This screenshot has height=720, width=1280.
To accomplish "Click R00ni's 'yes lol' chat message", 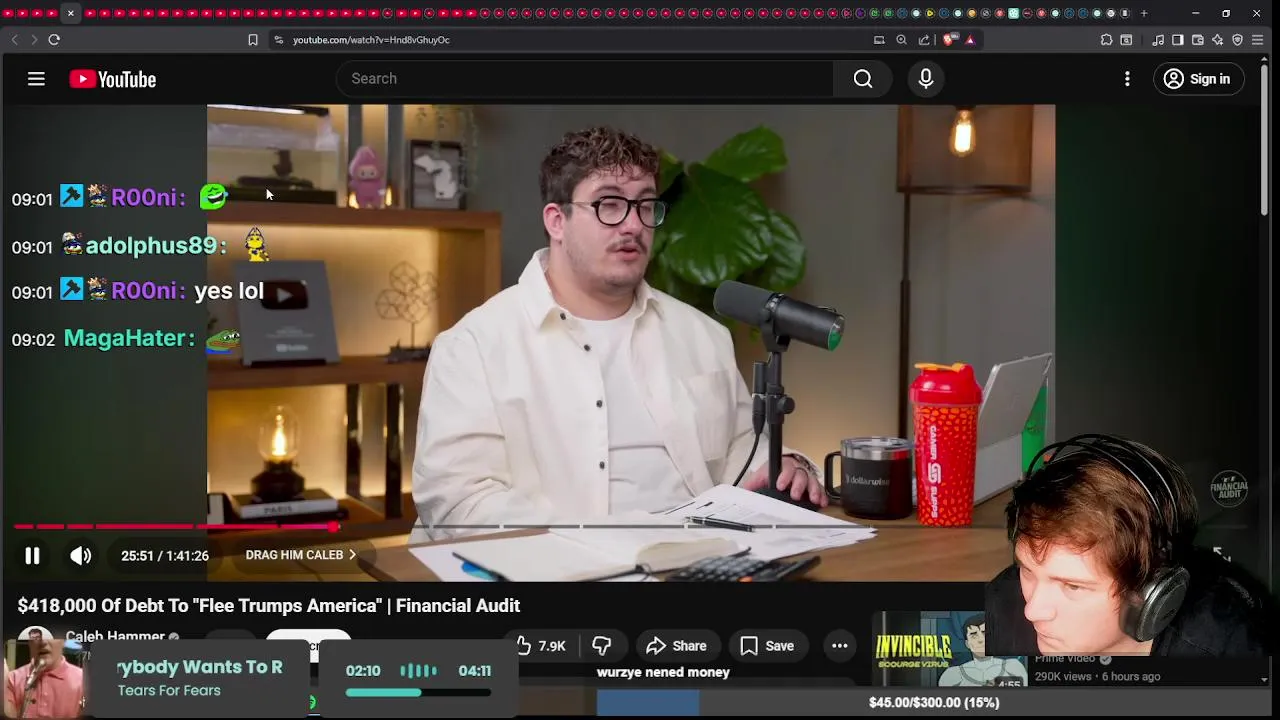I will [229, 291].
